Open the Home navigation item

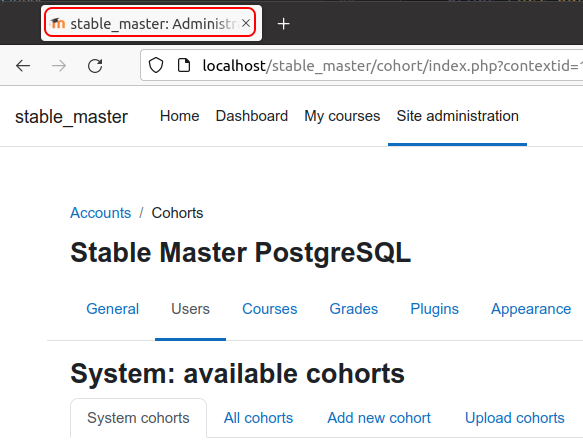point(180,116)
